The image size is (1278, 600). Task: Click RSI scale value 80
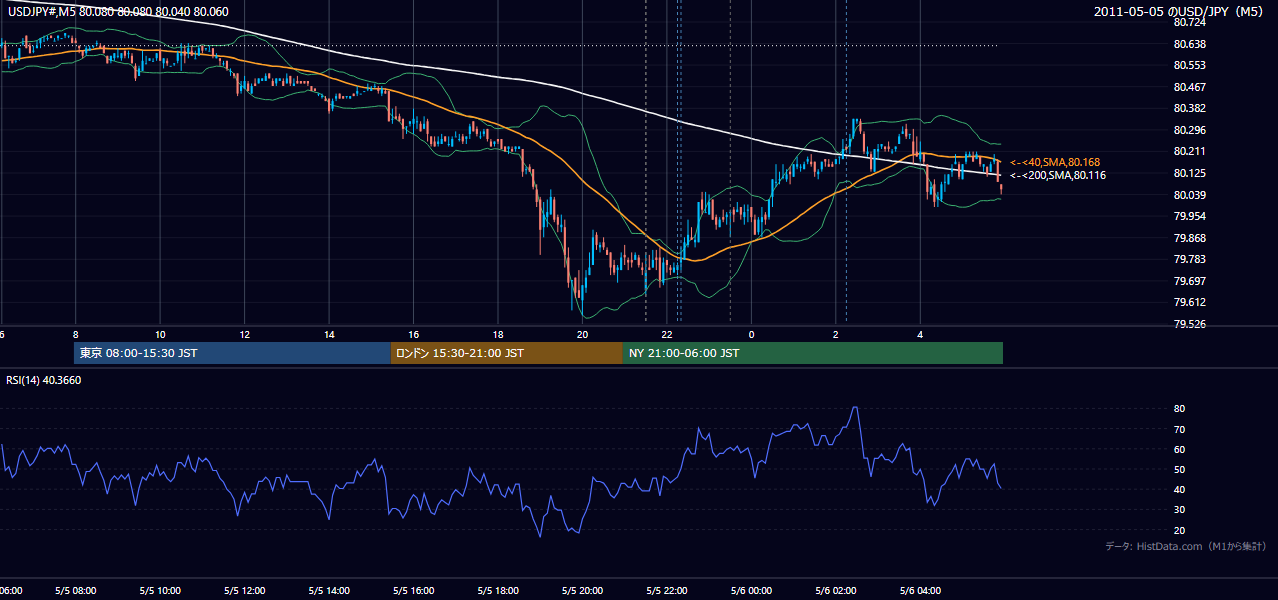1179,409
